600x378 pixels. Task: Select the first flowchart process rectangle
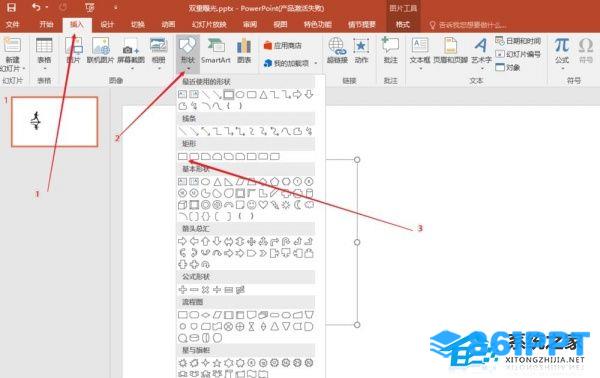tap(183, 315)
